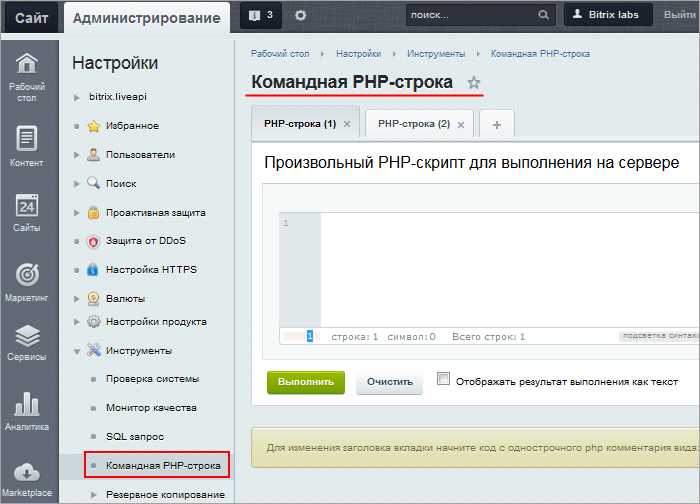This screenshot has height=504, width=700.
Task: Open the settings gear in top bar
Action: [x=300, y=15]
